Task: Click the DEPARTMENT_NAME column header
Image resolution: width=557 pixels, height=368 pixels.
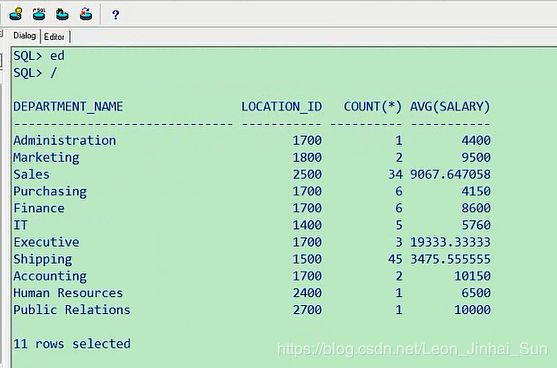Action: 68,107
